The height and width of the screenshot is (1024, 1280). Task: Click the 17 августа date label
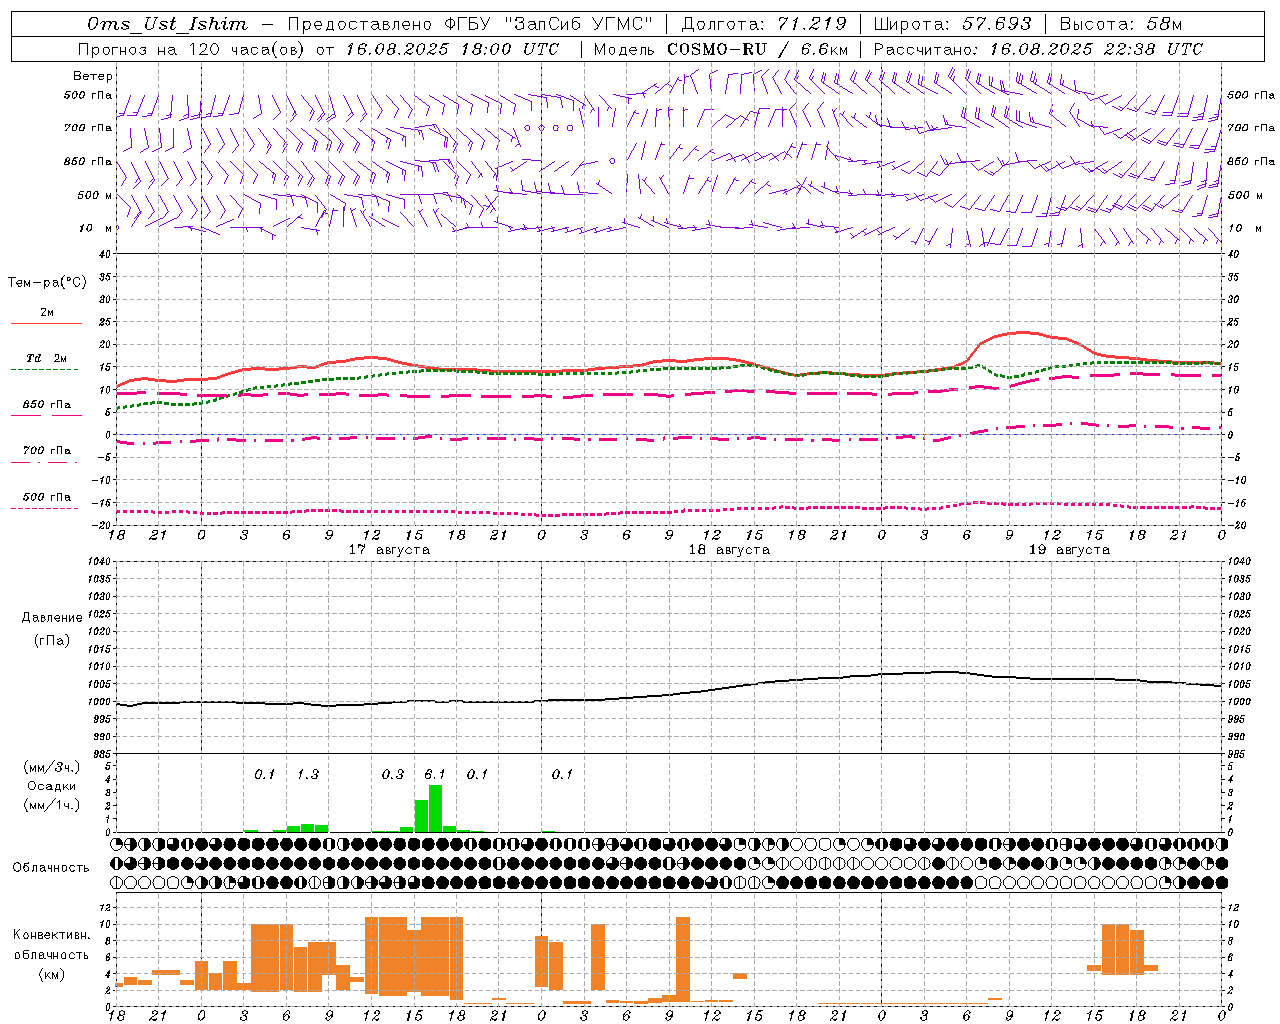click(389, 550)
